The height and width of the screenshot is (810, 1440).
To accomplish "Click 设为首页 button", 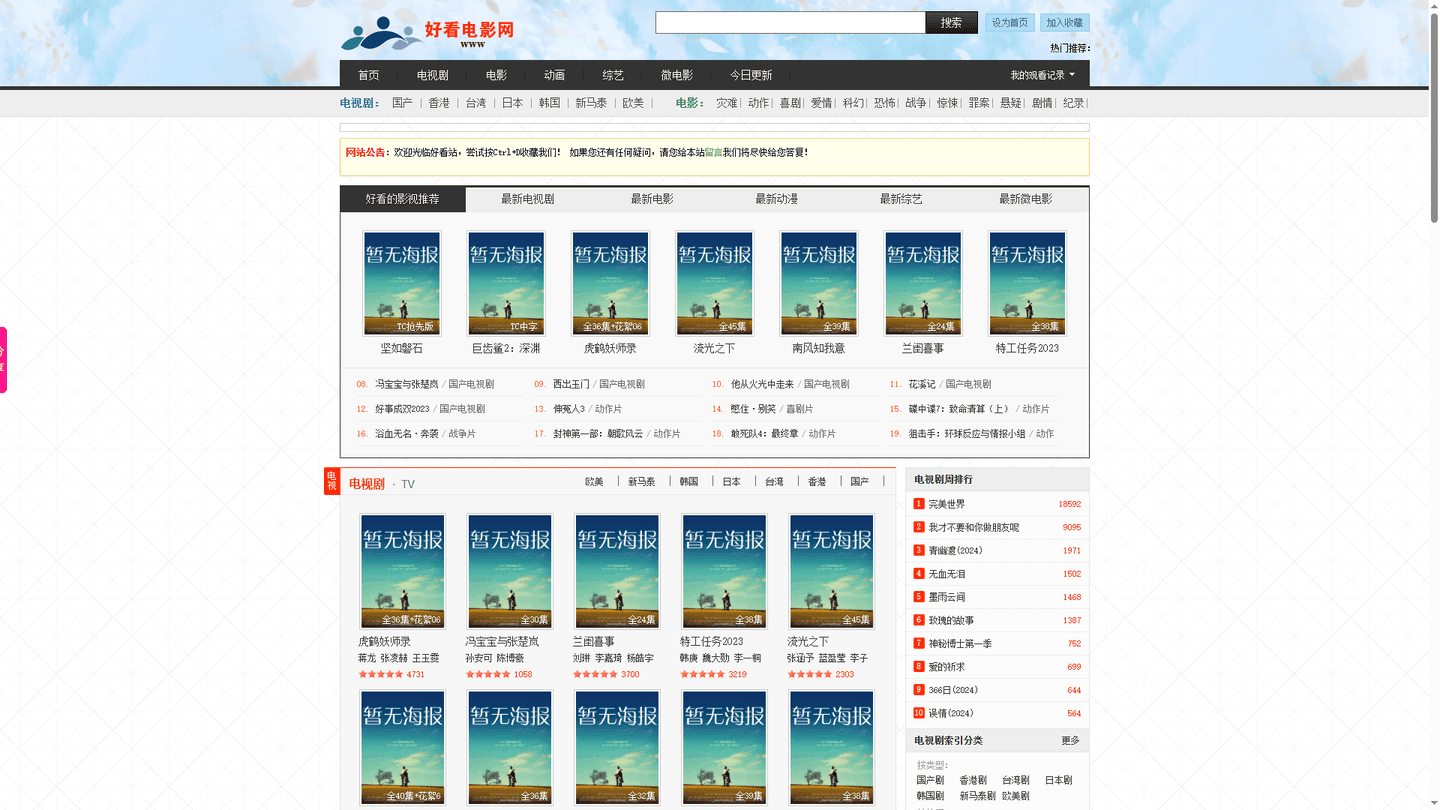I will click(1010, 22).
